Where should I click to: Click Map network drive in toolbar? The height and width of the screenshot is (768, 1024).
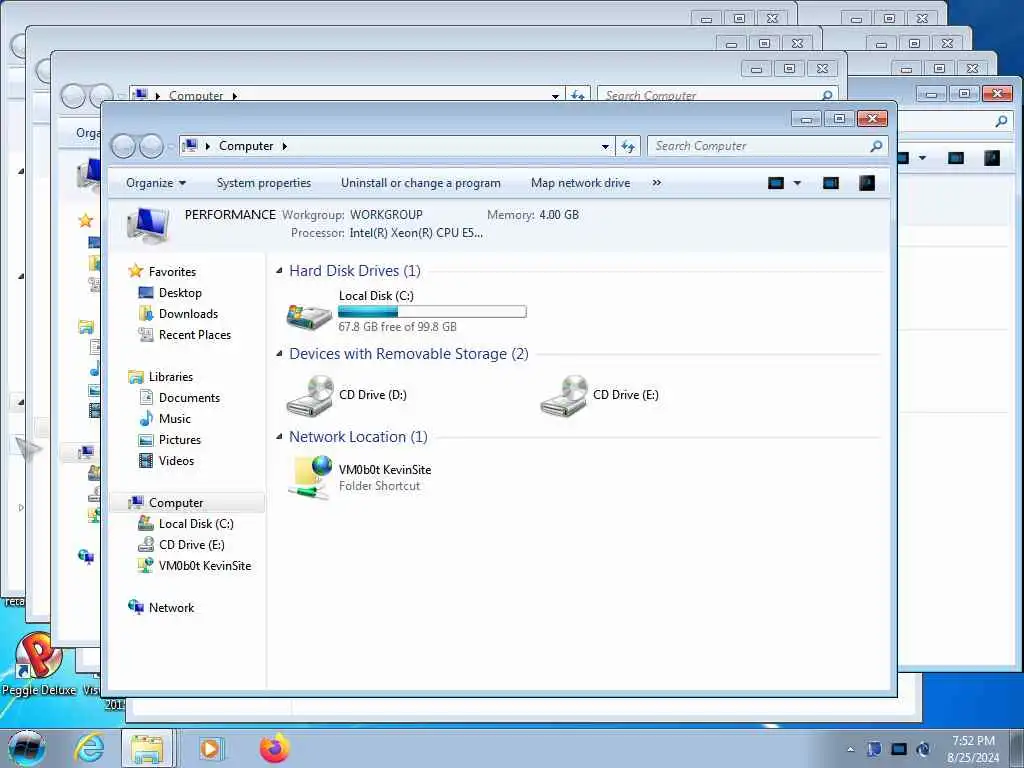(581, 183)
